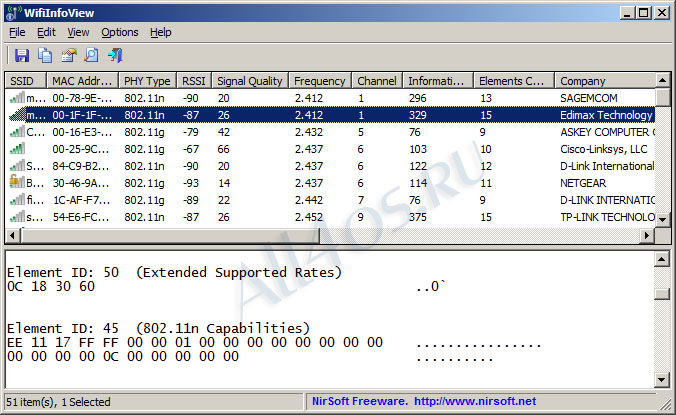Click MAC address 00-16-E3 cell

[81, 132]
